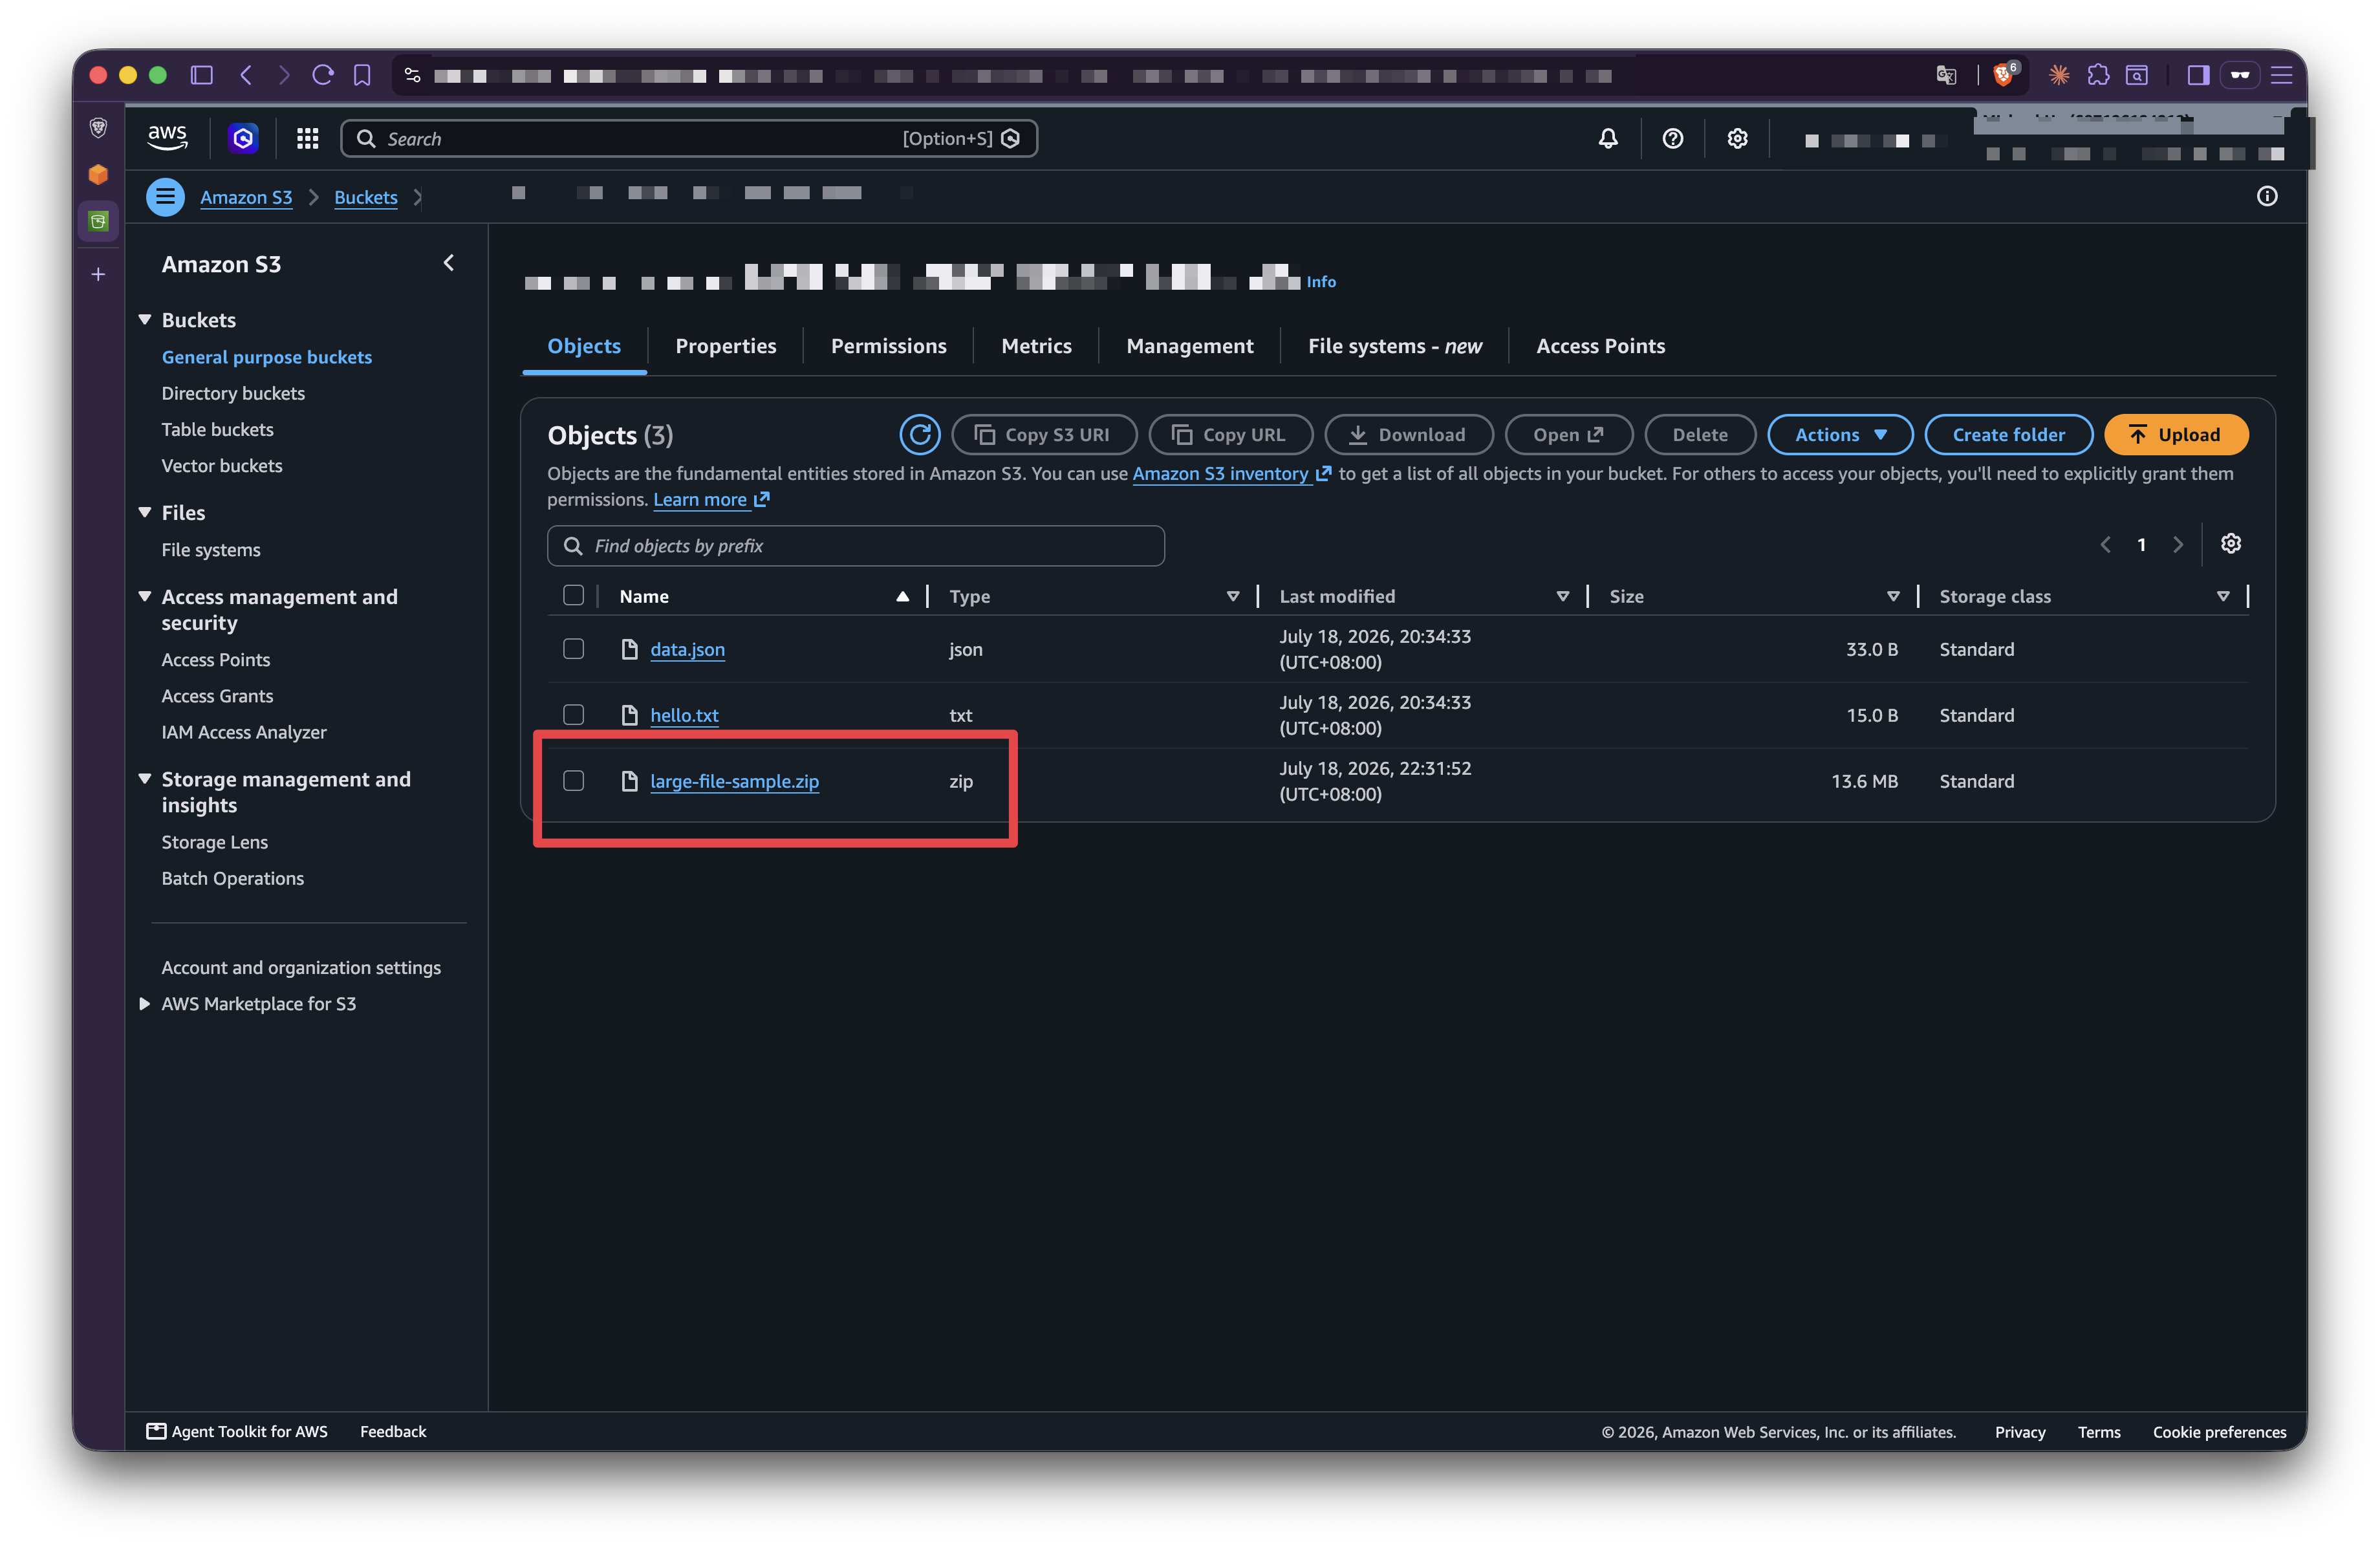Click the Copy URL button
2380x1547 pixels.
click(1231, 435)
